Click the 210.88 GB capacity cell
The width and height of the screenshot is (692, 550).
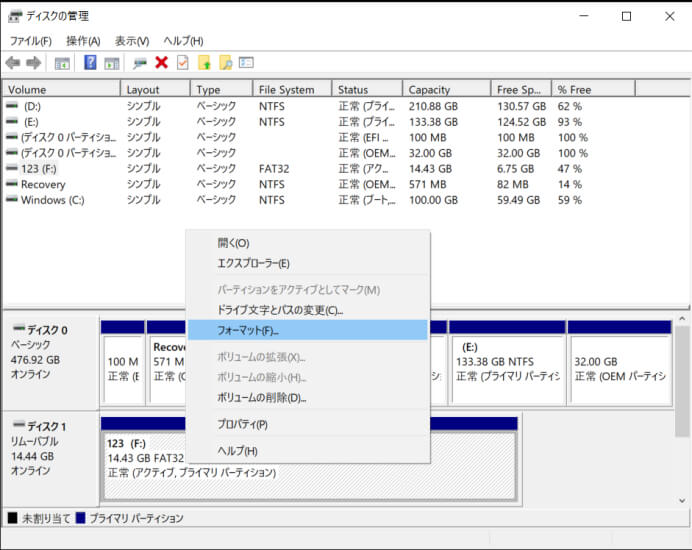pos(433,106)
